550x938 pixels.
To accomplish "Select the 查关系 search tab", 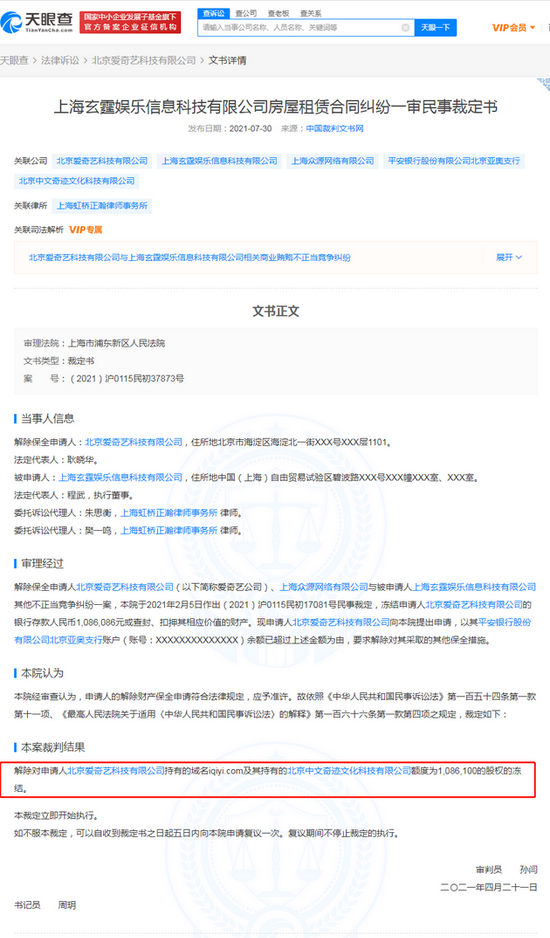I will pyautogui.click(x=310, y=13).
